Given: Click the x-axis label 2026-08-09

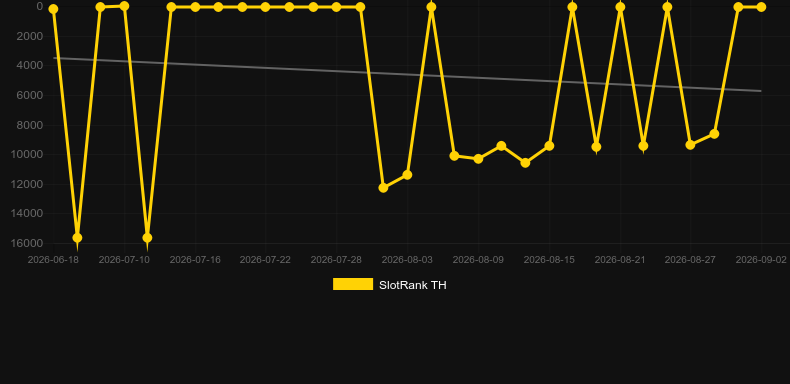Looking at the screenshot, I should point(478,260).
